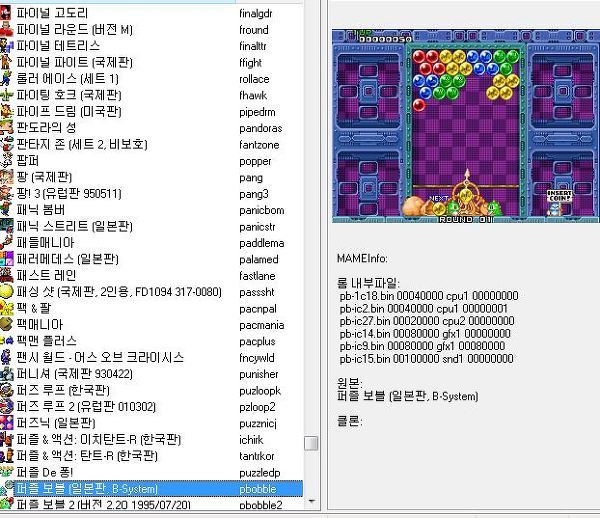600x518 pixels.
Task: Click the icon beside 패닉 스트리트 (일본판)
Action: 6,226
